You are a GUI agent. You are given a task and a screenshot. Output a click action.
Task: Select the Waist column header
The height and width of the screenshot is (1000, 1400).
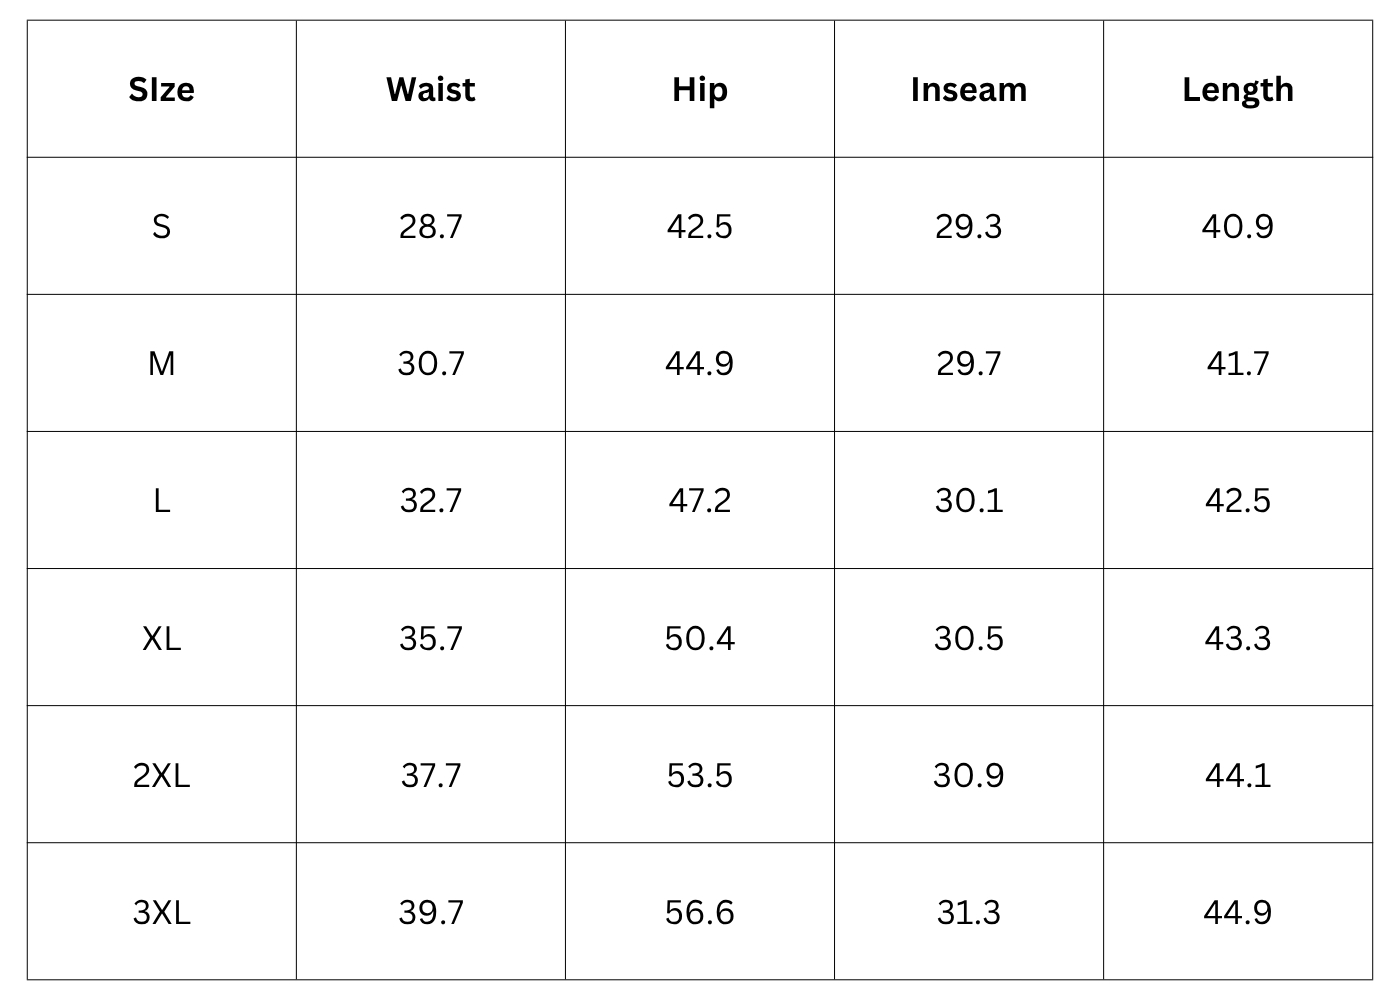click(430, 90)
